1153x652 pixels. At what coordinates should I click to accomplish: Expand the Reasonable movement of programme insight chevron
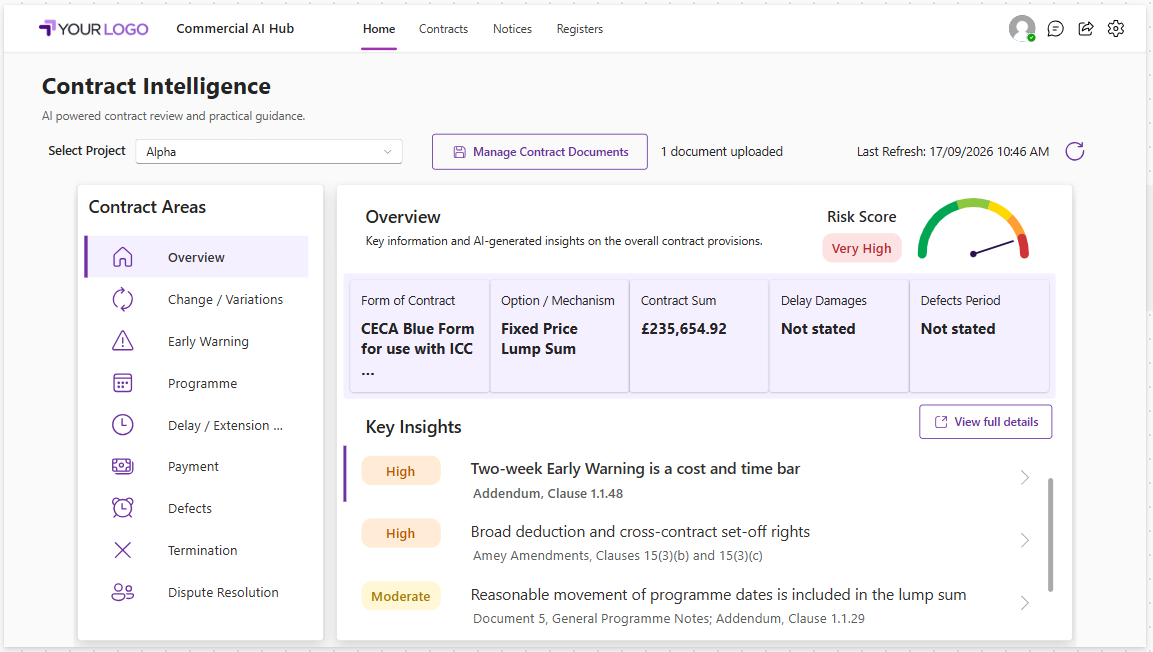point(1024,603)
